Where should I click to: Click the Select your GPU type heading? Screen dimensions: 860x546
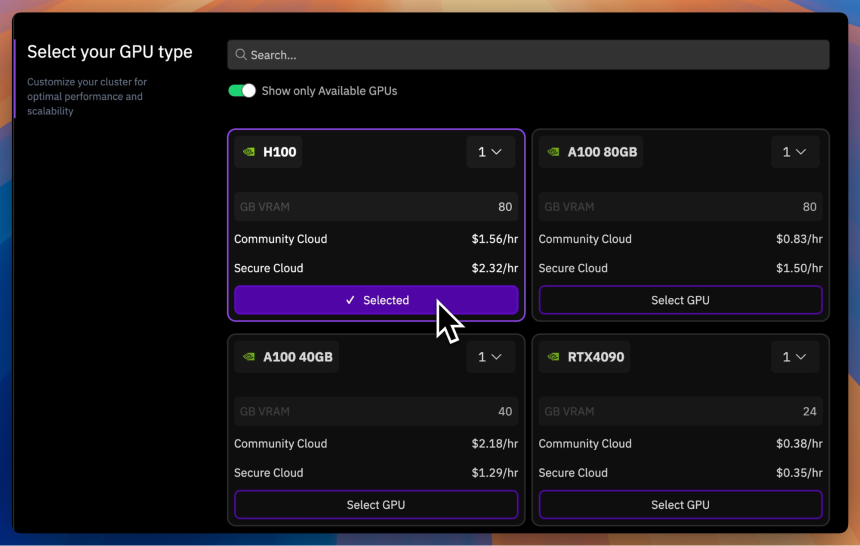110,52
